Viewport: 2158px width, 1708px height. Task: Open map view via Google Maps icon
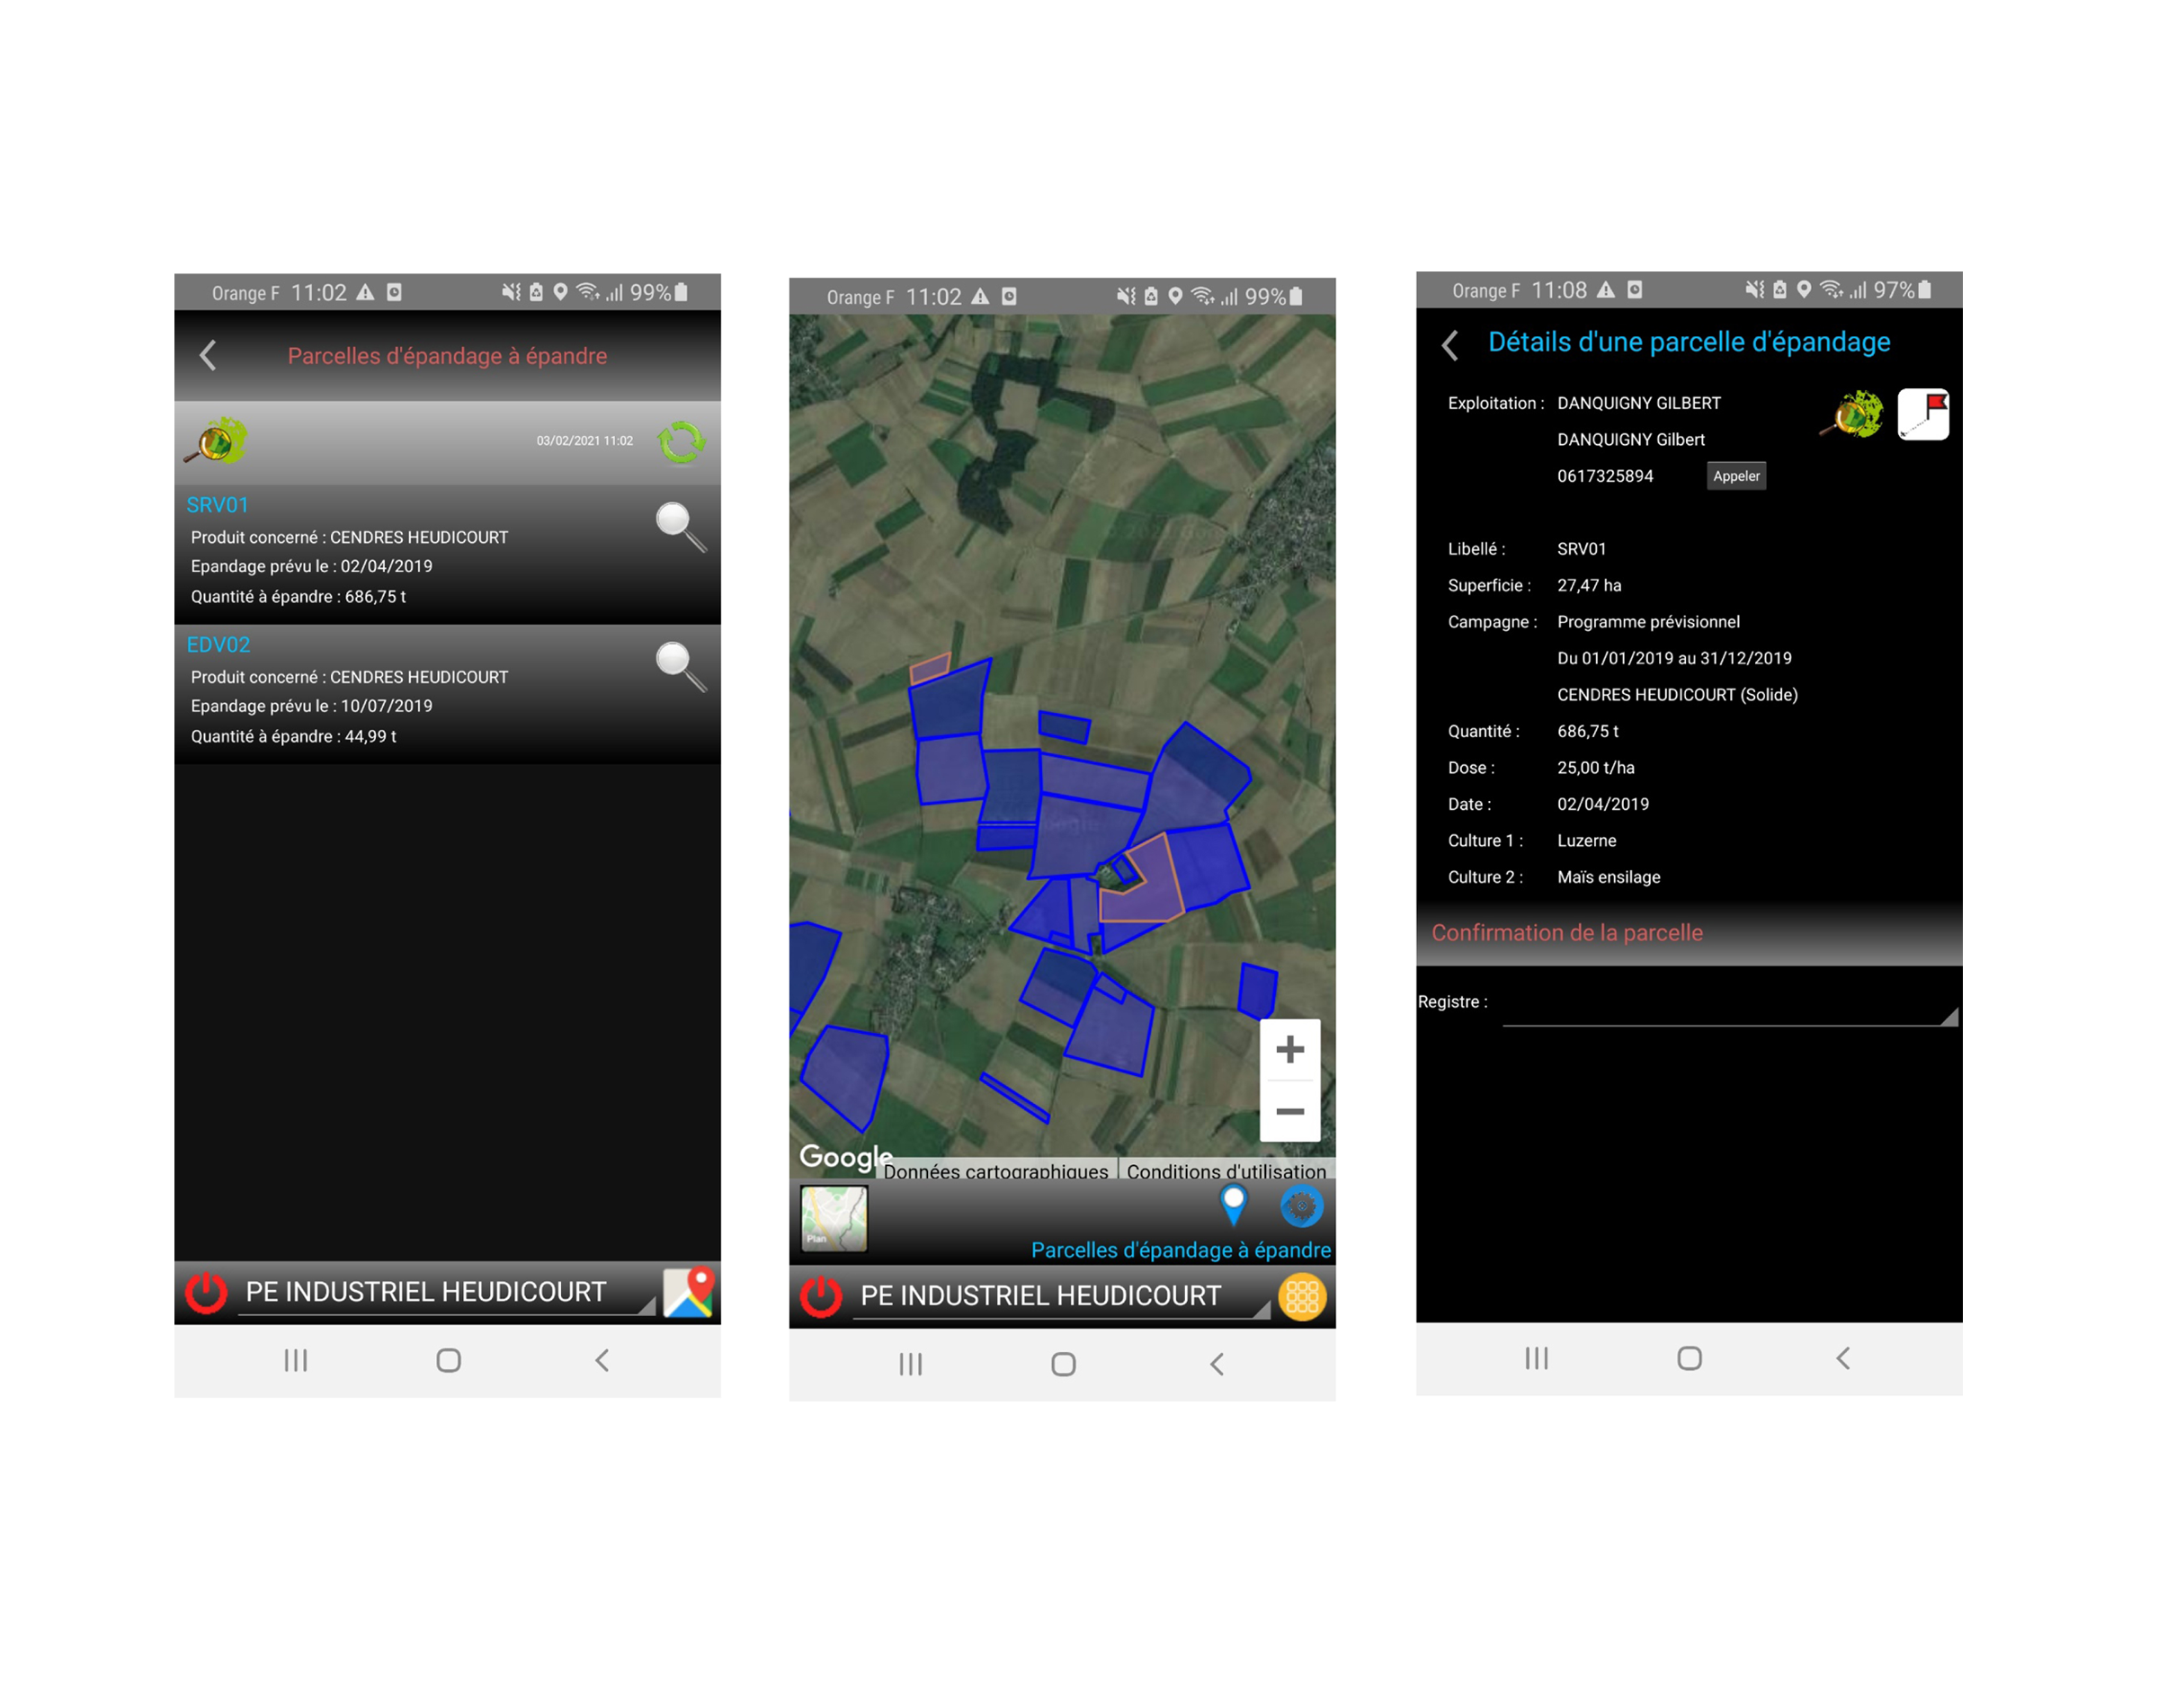tap(688, 1291)
